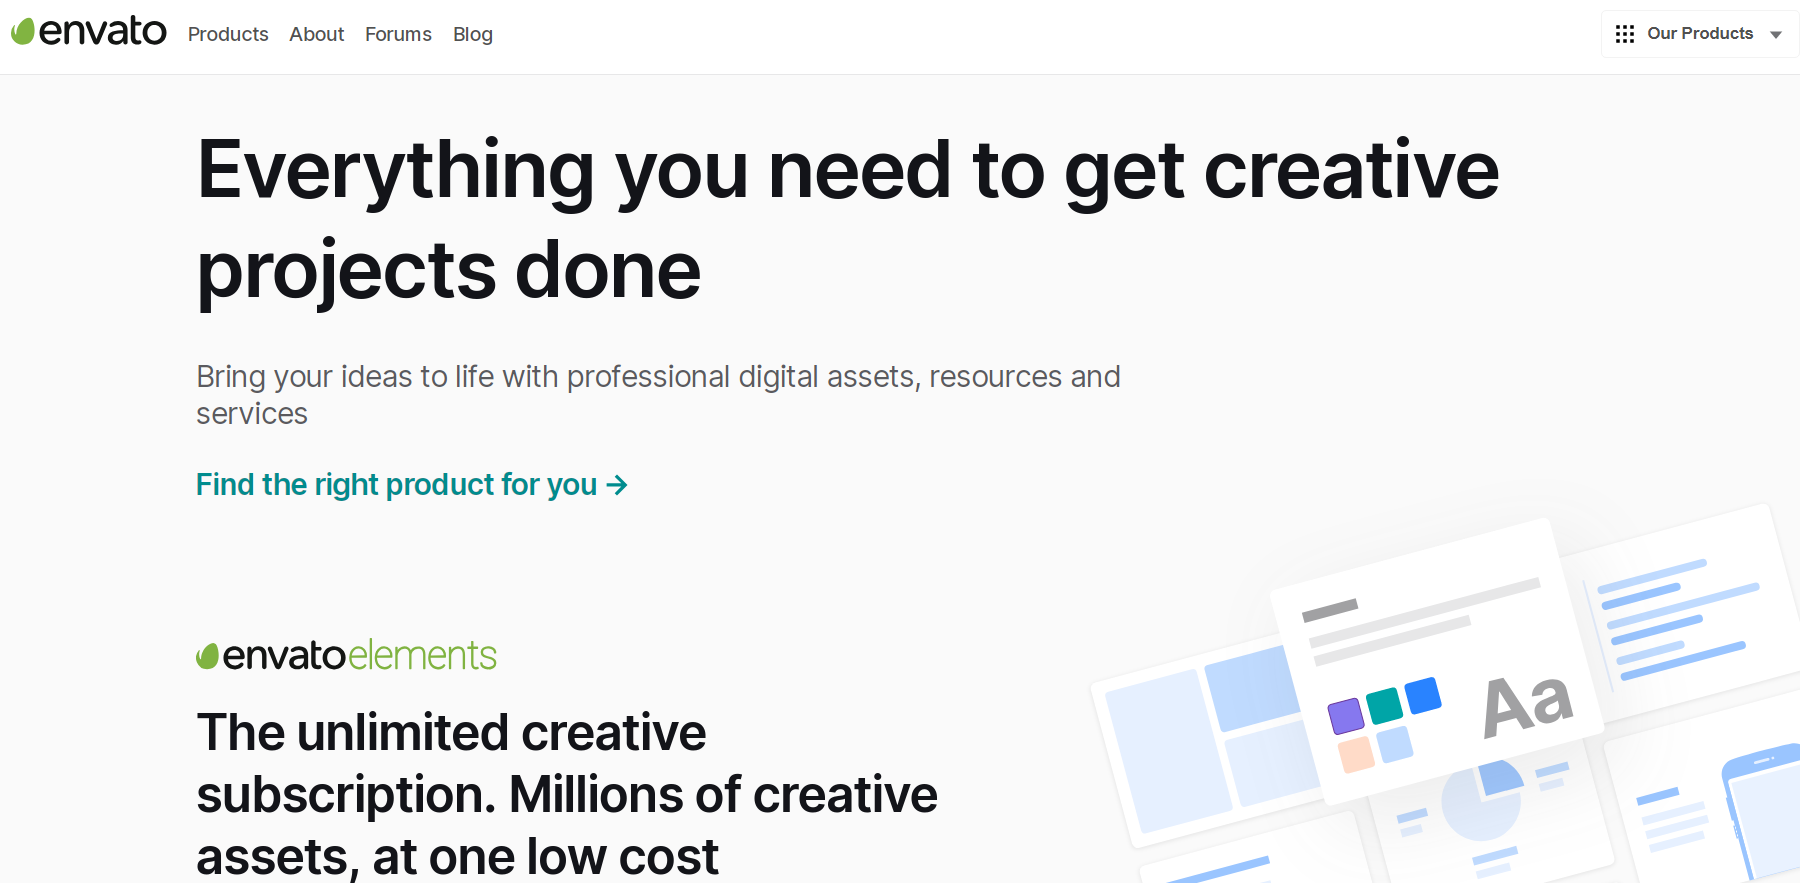1800x883 pixels.
Task: Click the grid icon beside Our Products
Action: tap(1625, 34)
